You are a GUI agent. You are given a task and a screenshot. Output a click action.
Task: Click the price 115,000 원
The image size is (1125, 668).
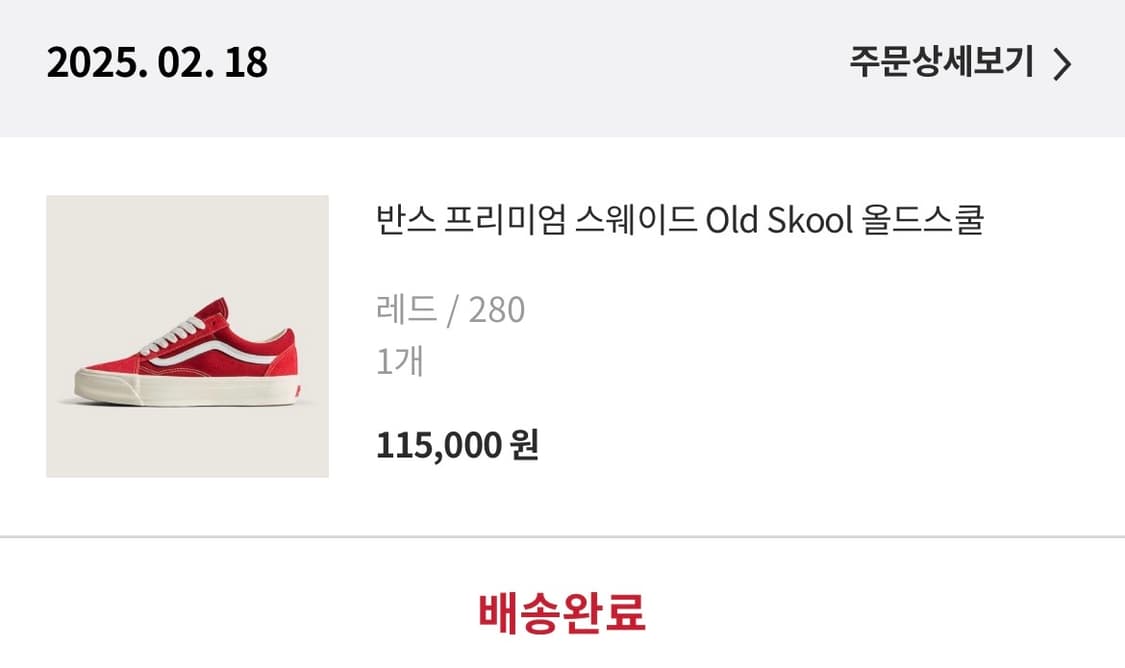pyautogui.click(x=456, y=447)
